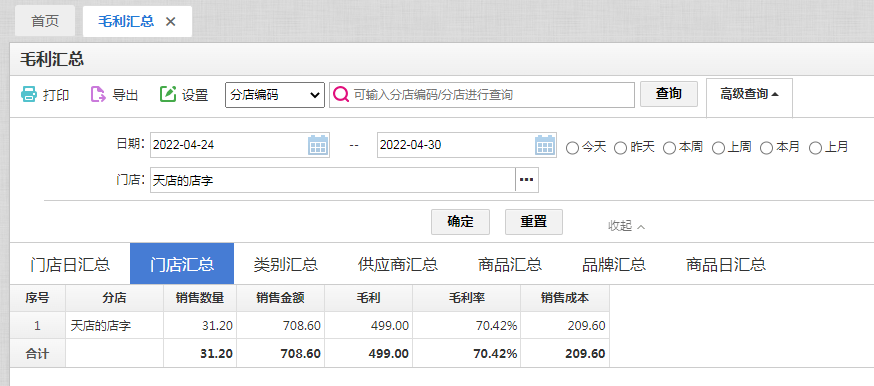Viewport: 874px width, 386px height.
Task: Click table cell 天店的店字 in row 1
Action: (x=114, y=325)
